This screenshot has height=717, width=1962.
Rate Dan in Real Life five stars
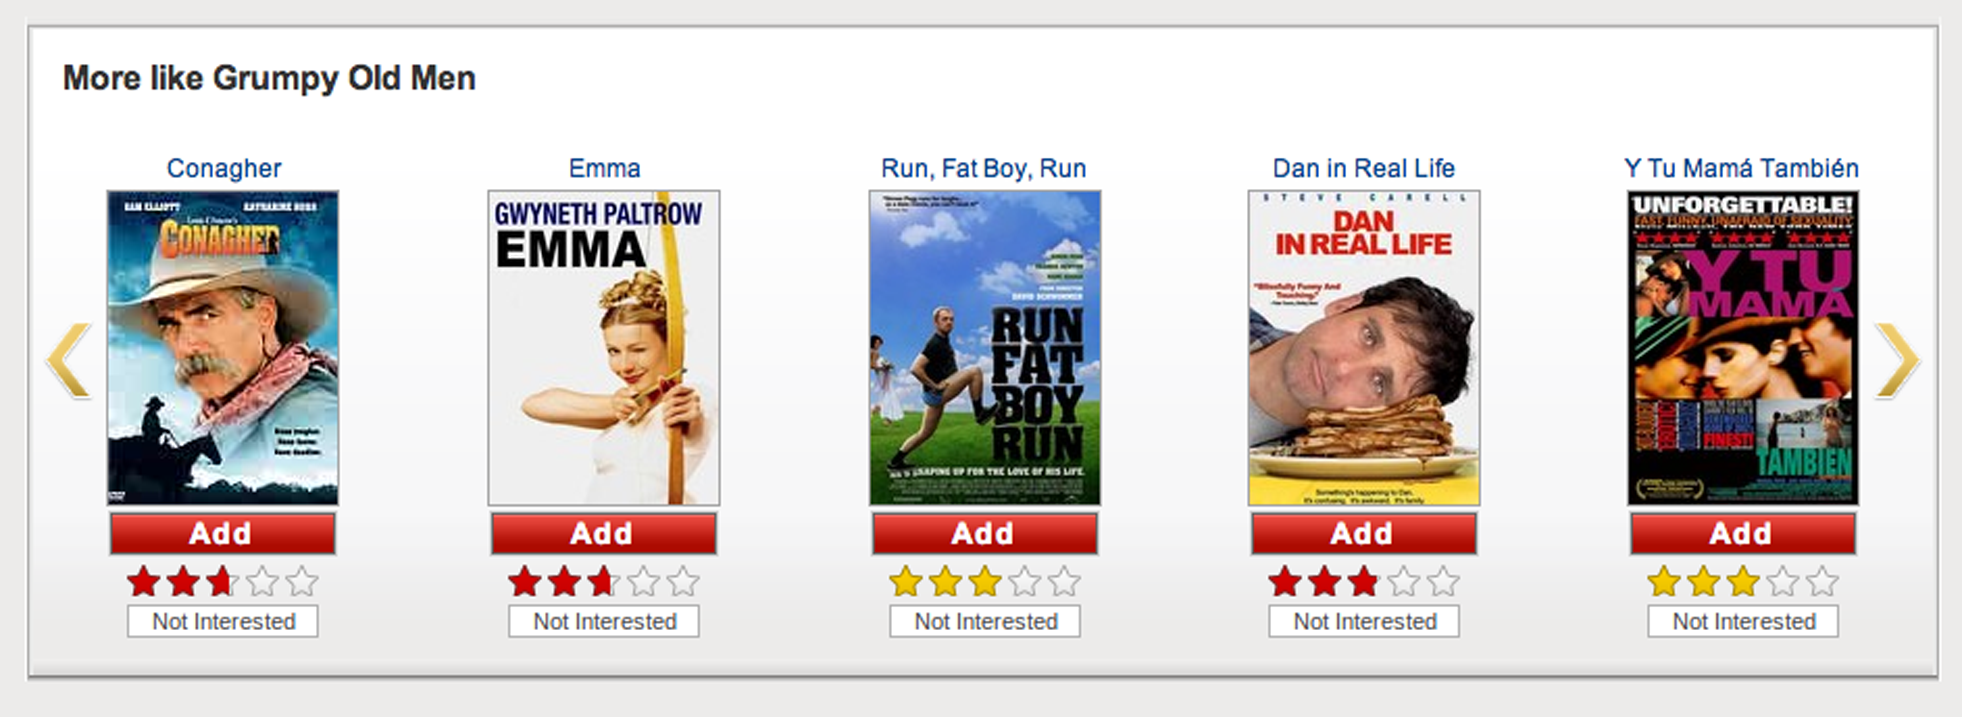1442,581
